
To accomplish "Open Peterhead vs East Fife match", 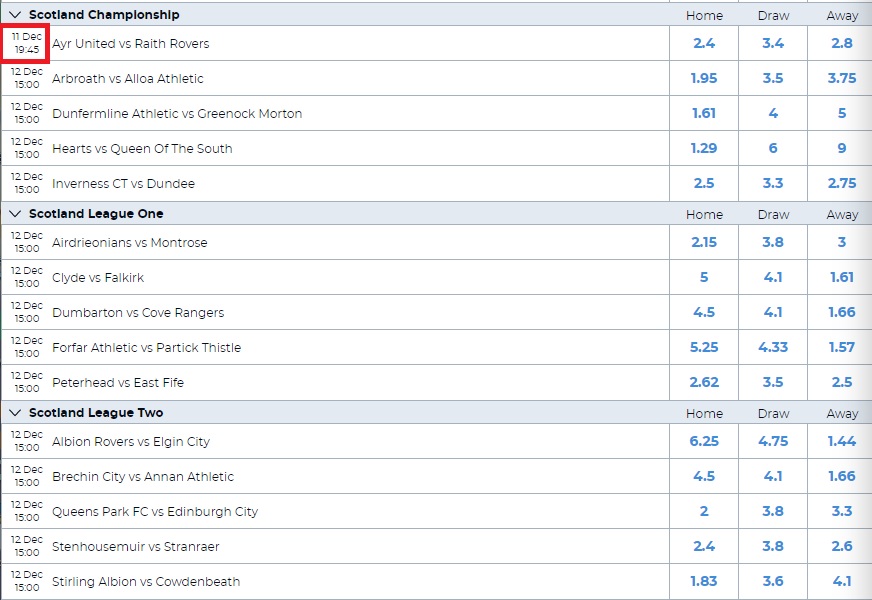I will click(x=118, y=383).
